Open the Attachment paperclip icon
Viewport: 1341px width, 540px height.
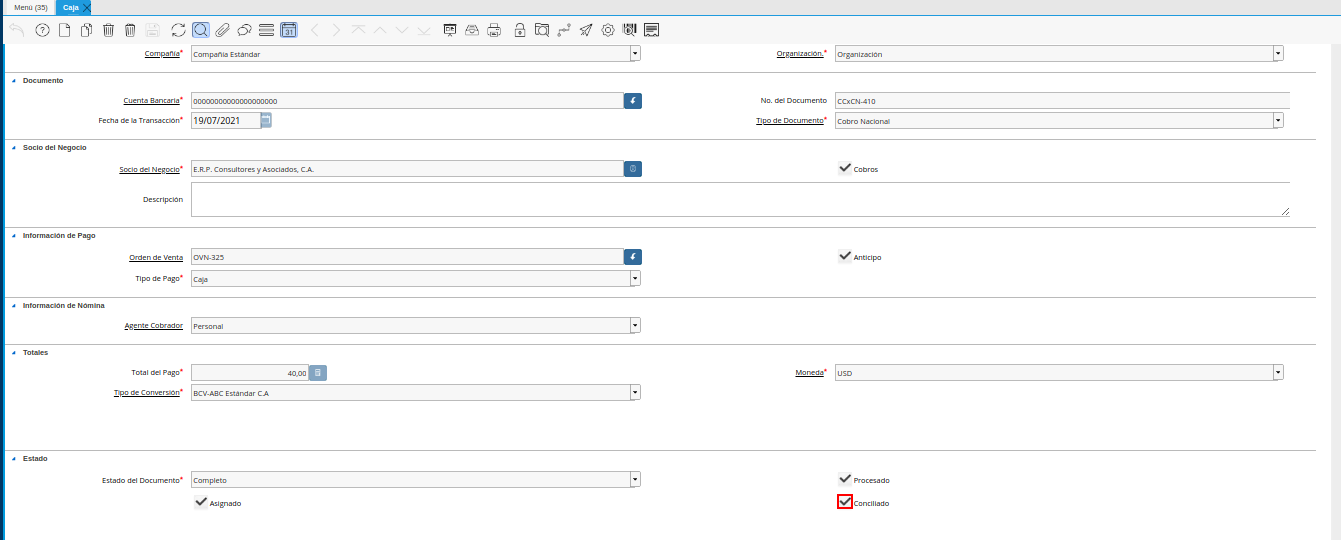coord(222,30)
